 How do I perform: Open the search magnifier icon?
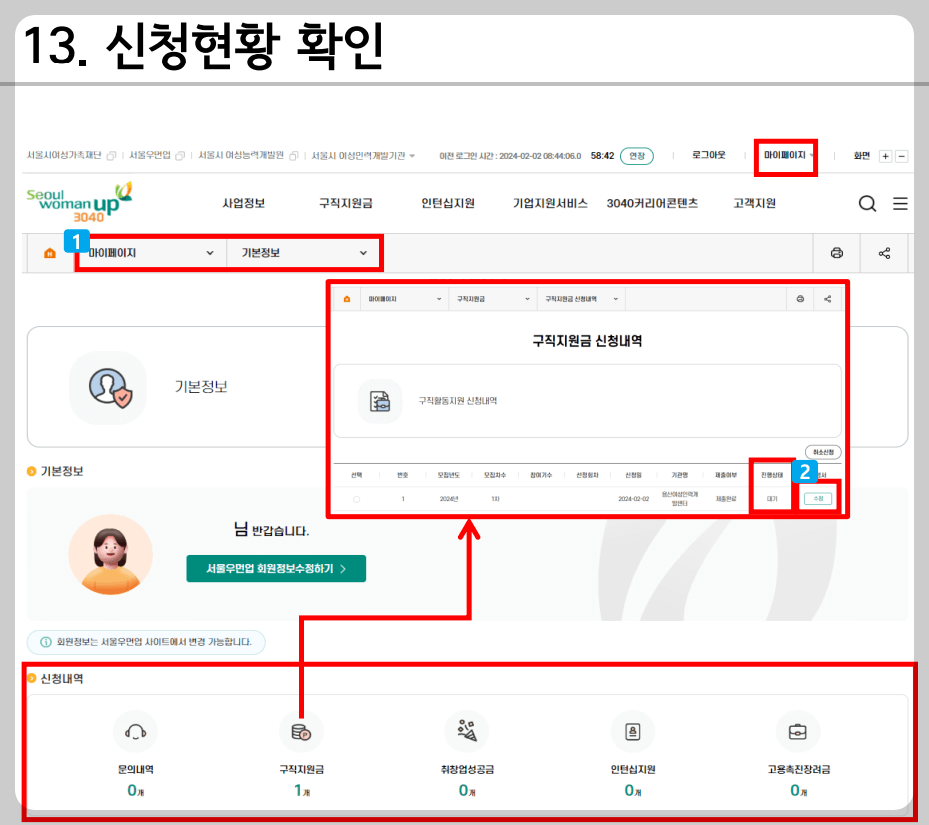point(867,202)
